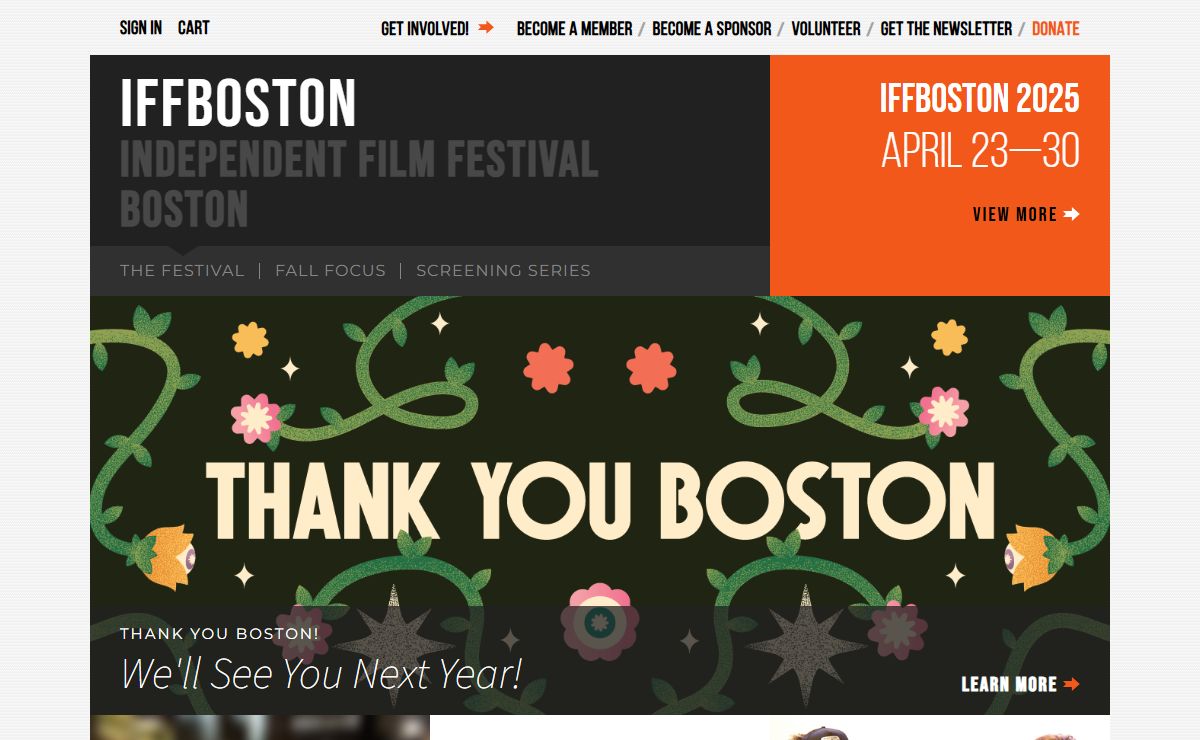Screen dimensions: 1200x740
Task: Click the orange arrow beside Get Involved
Action: coord(486,28)
